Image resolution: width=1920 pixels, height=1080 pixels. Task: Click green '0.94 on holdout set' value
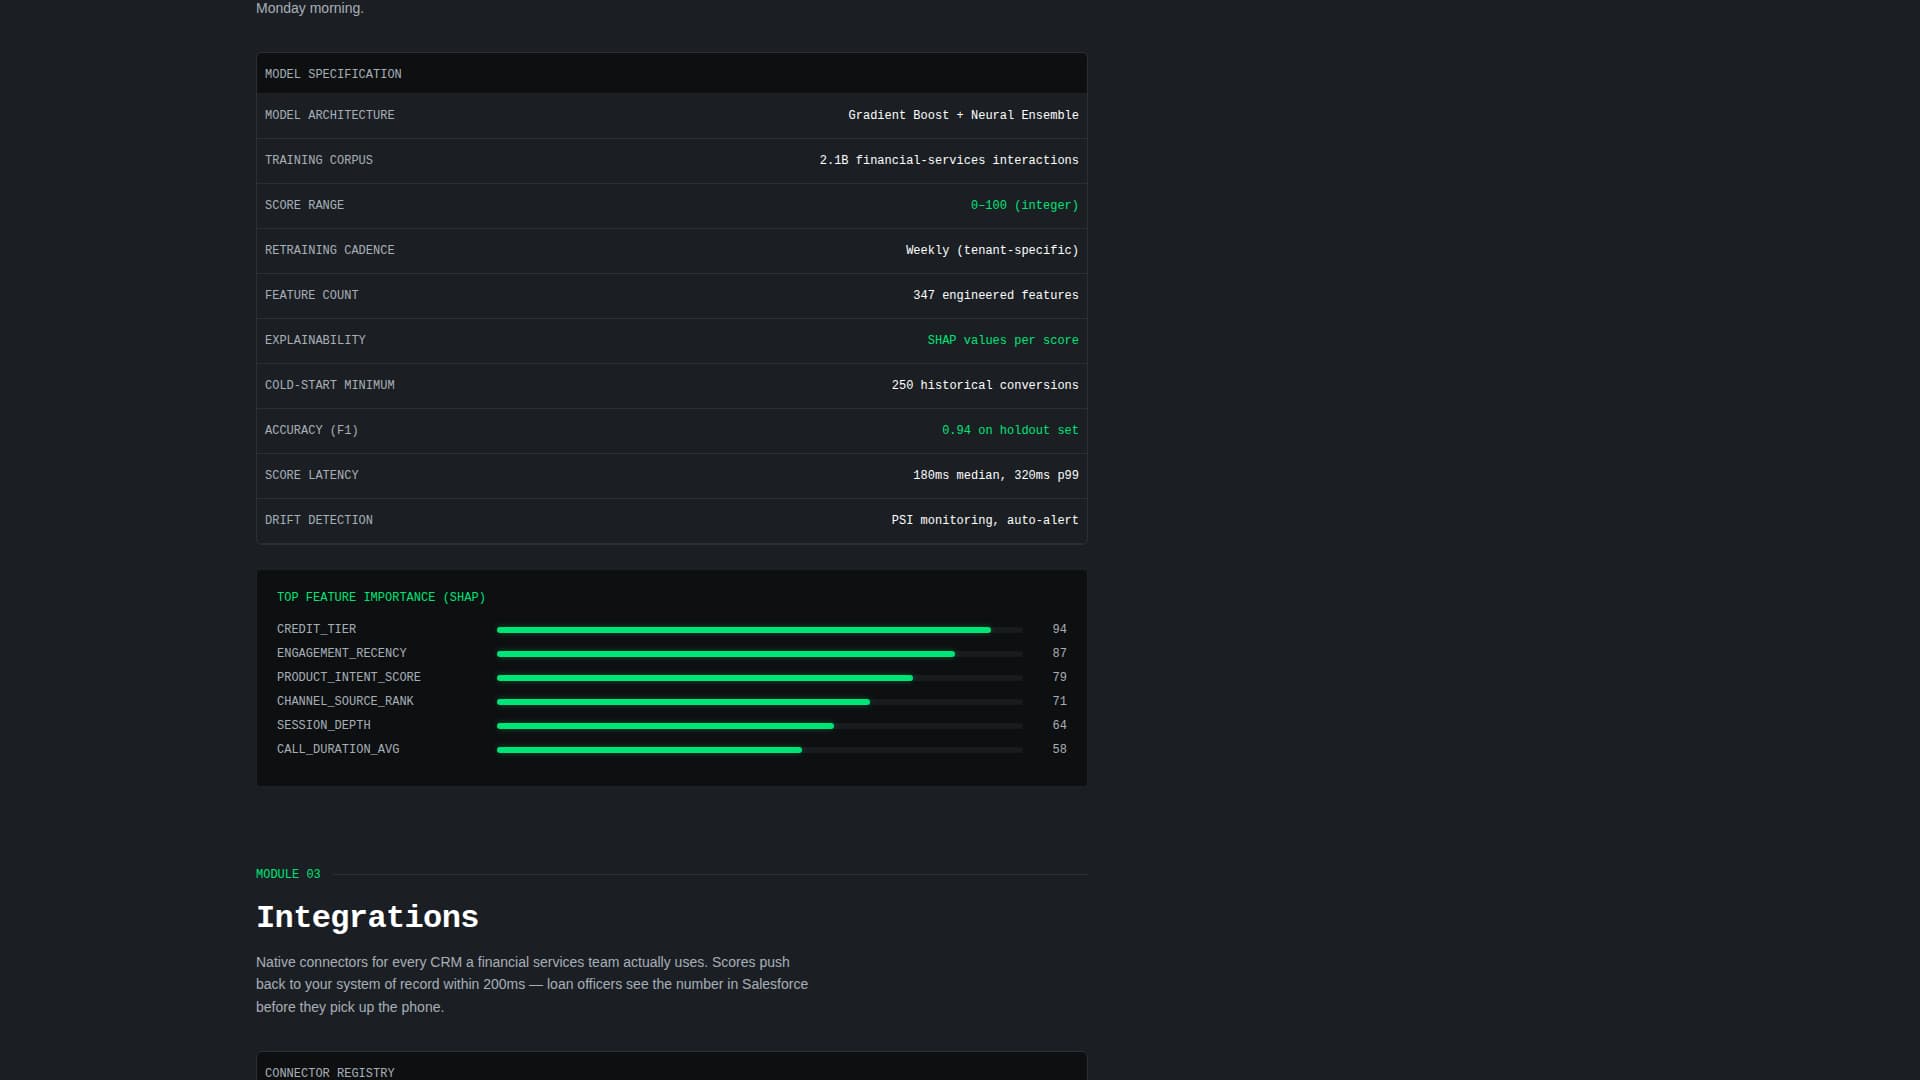coord(1010,430)
